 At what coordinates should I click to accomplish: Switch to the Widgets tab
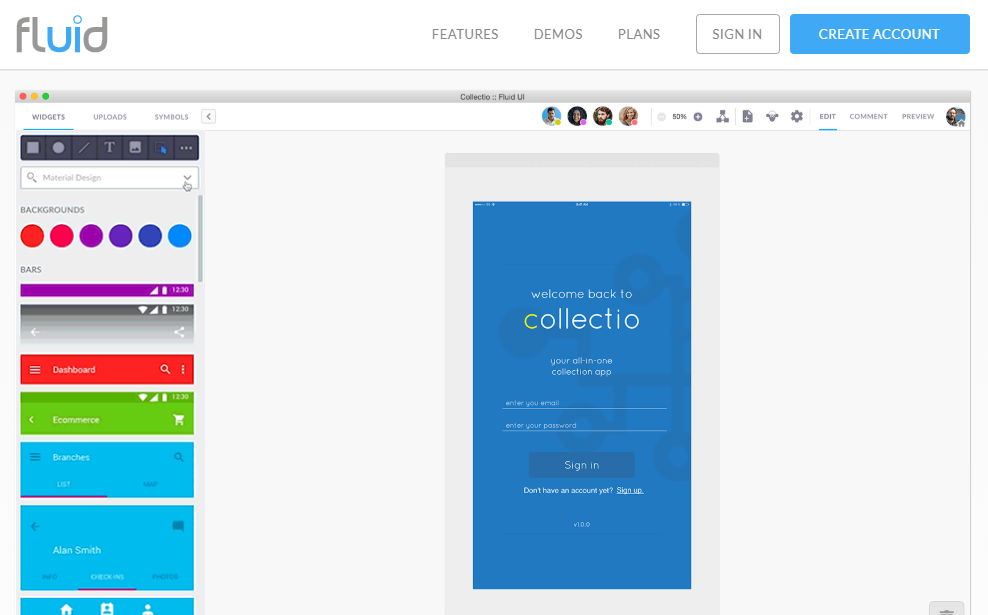click(x=49, y=117)
